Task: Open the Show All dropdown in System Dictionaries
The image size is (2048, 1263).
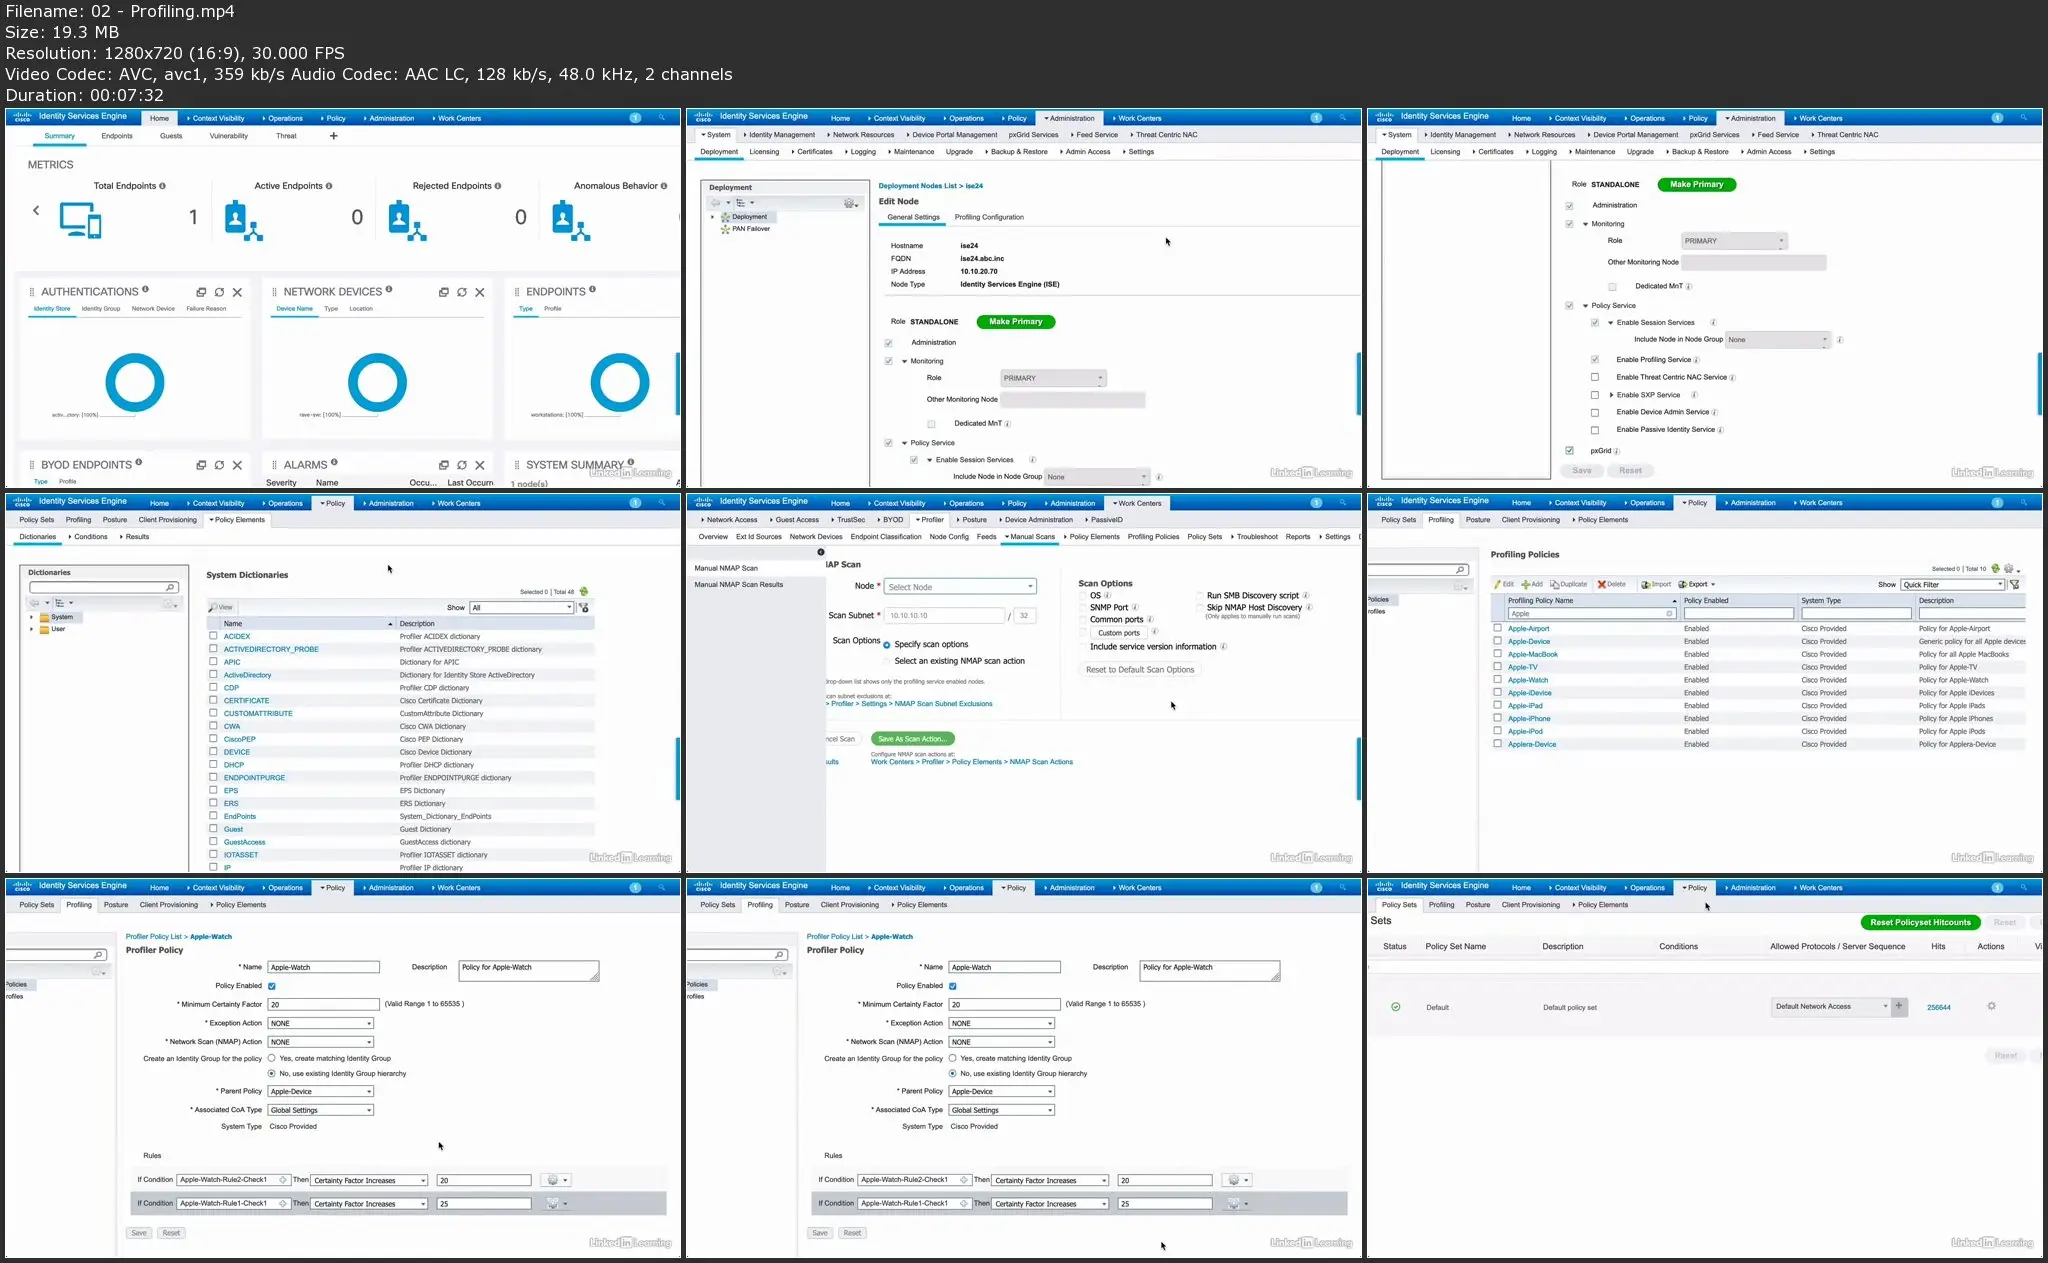Action: coord(522,607)
